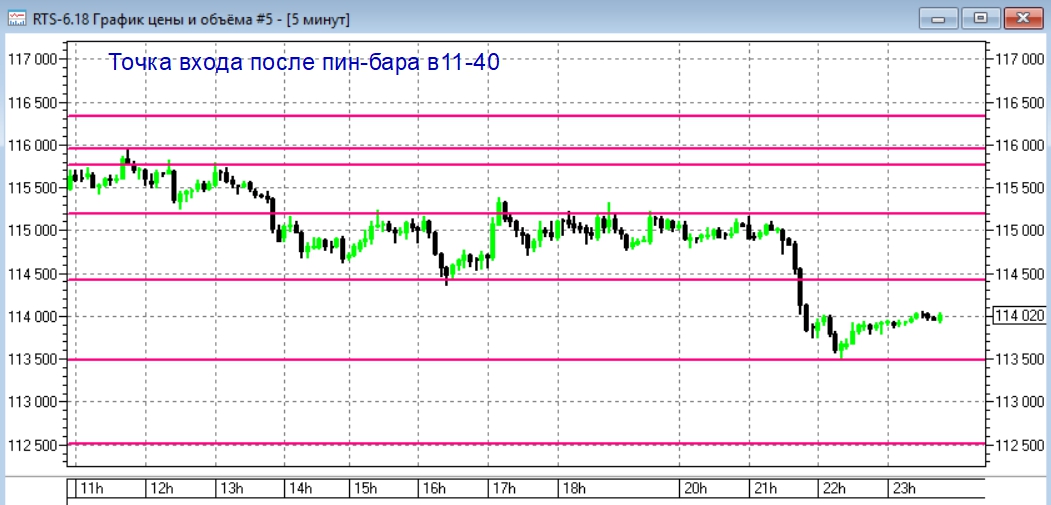Select the blue annotation text about пин-бар
This screenshot has width=1051, height=505.
304,62
